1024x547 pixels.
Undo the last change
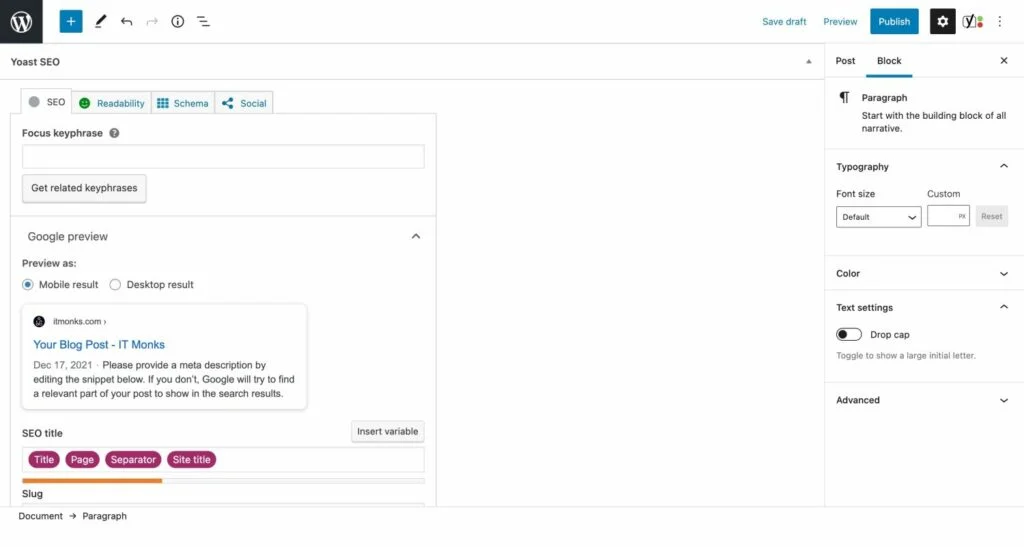coord(126,22)
